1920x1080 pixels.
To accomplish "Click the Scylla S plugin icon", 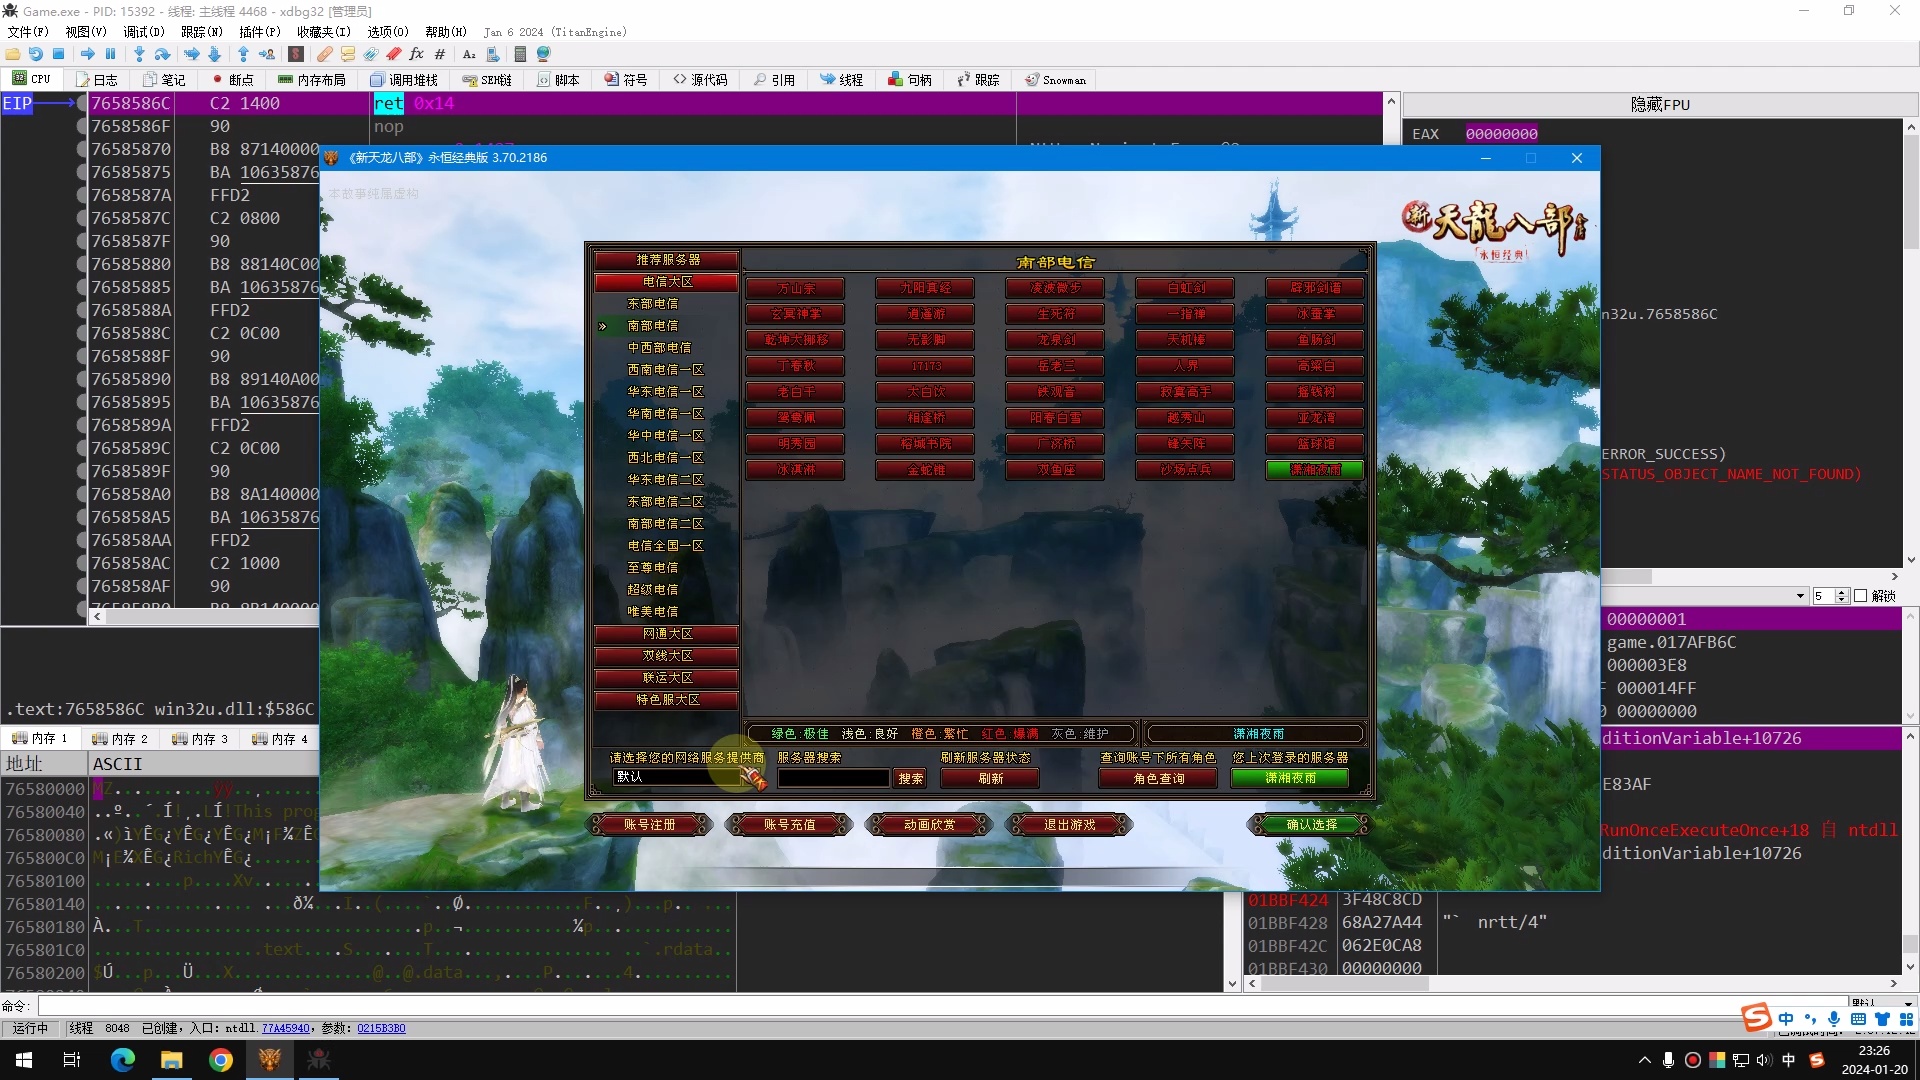I will [x=296, y=54].
